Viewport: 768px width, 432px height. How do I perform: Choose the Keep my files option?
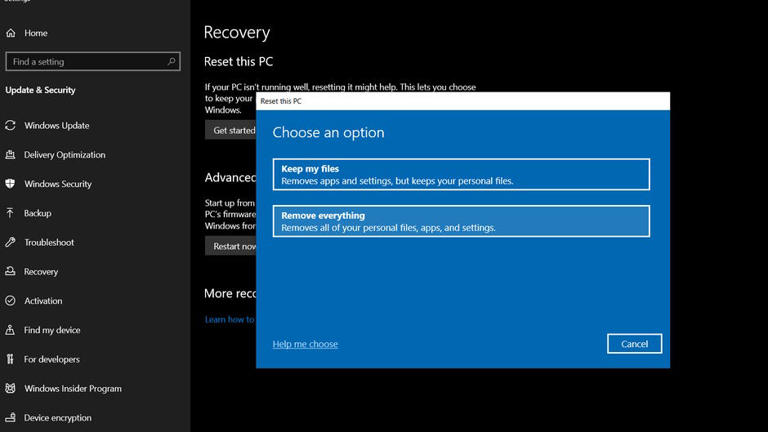coord(461,174)
